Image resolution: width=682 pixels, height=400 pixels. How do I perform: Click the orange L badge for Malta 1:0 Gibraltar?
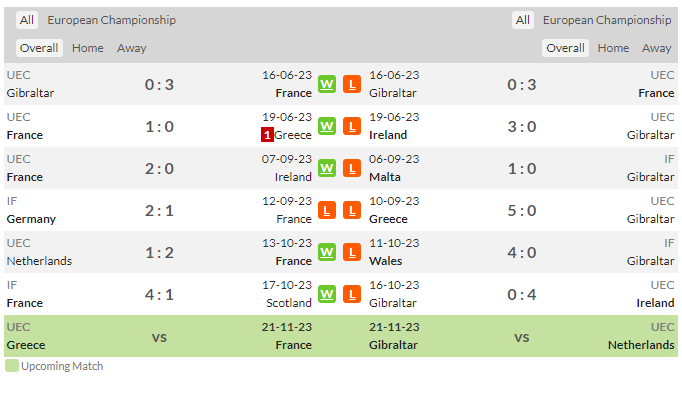352,168
